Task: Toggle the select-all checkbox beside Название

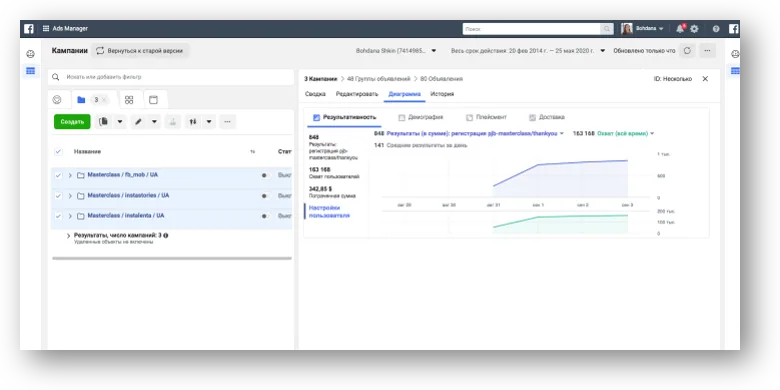Action: pos(58,152)
